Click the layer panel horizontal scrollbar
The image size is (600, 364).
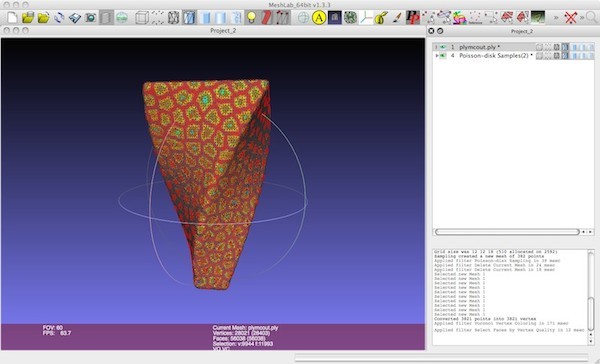[x=507, y=232]
